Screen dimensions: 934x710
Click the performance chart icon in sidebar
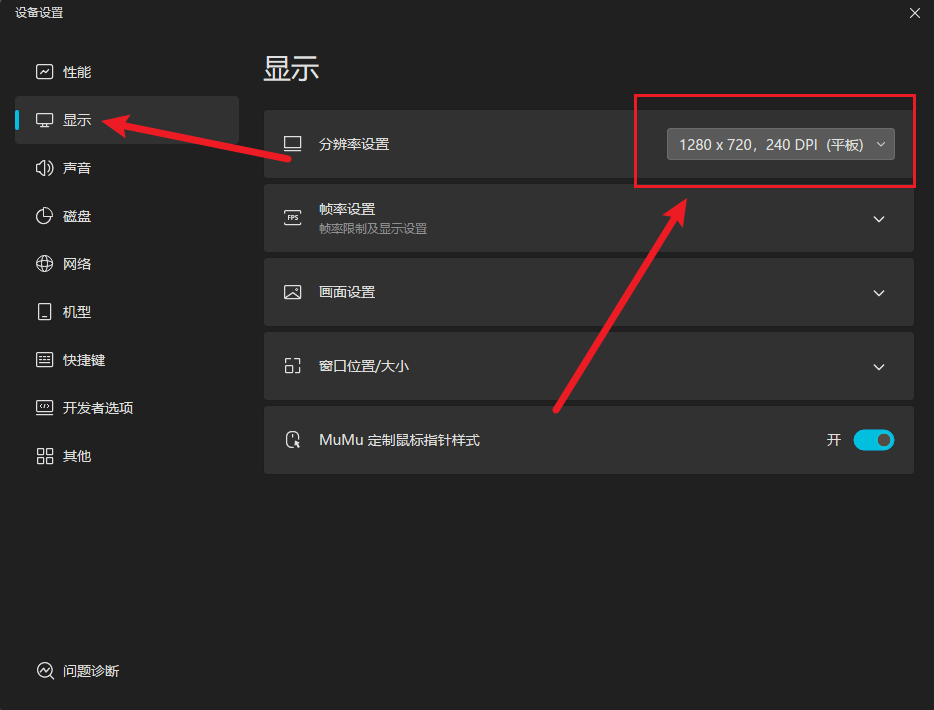click(45, 72)
